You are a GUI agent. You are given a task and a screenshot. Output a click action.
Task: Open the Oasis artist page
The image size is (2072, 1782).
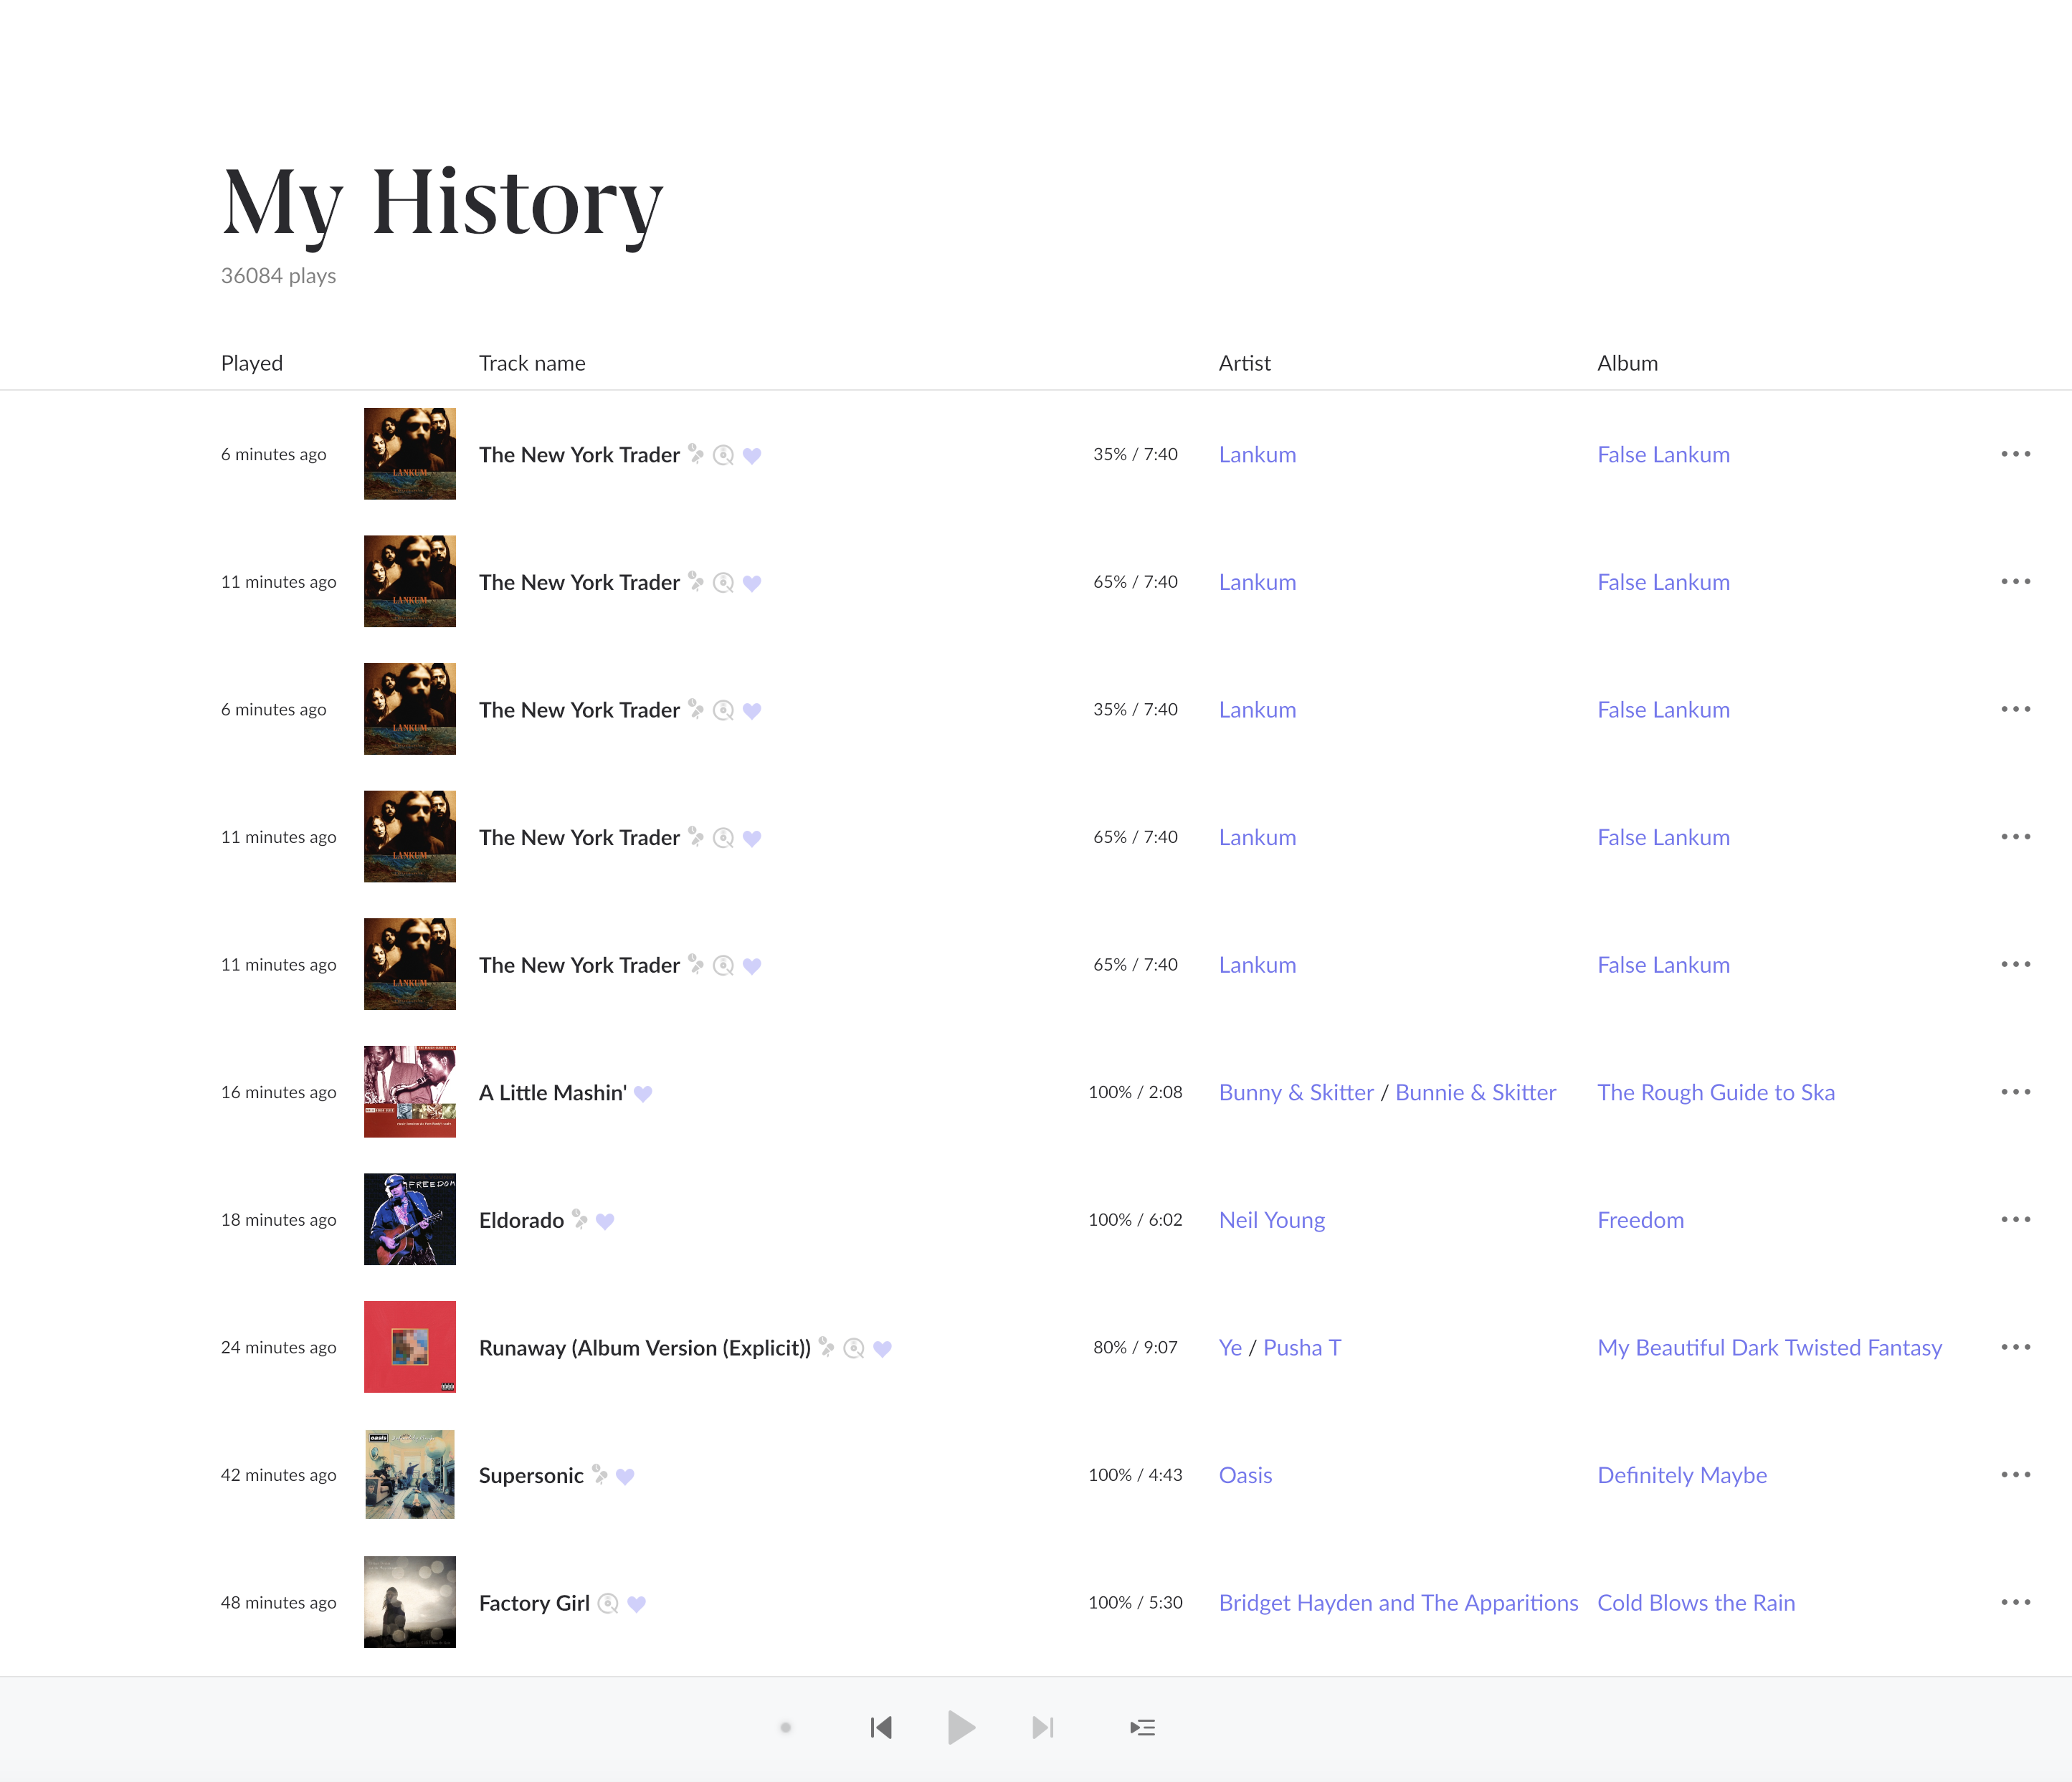pos(1245,1476)
